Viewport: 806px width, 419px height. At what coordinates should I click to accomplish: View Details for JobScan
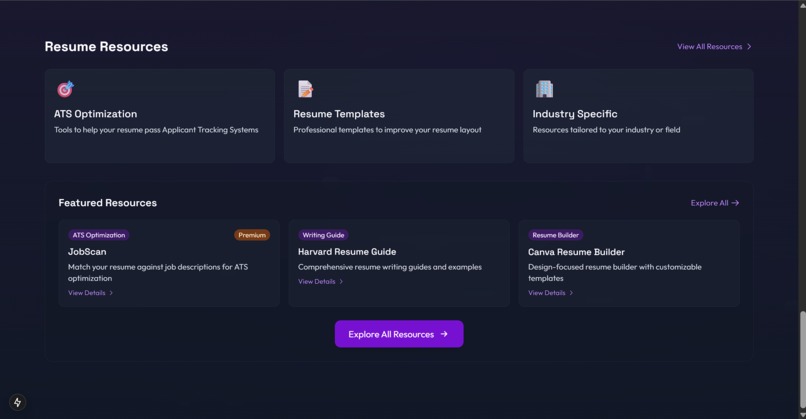point(90,293)
